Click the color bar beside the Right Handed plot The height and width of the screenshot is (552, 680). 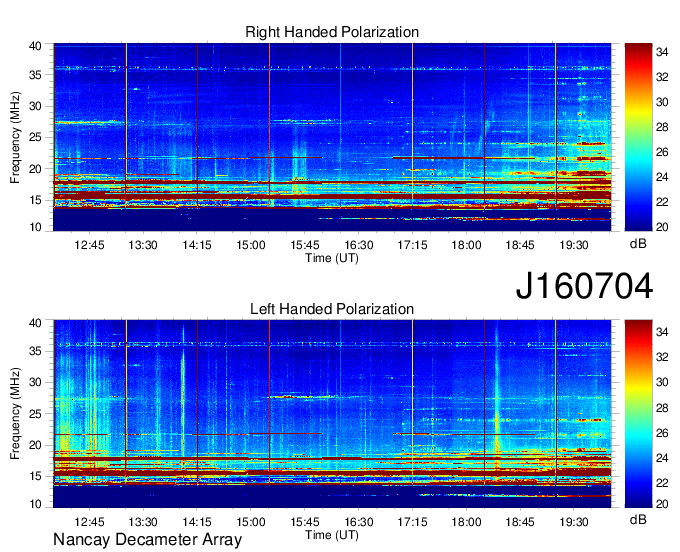click(638, 137)
